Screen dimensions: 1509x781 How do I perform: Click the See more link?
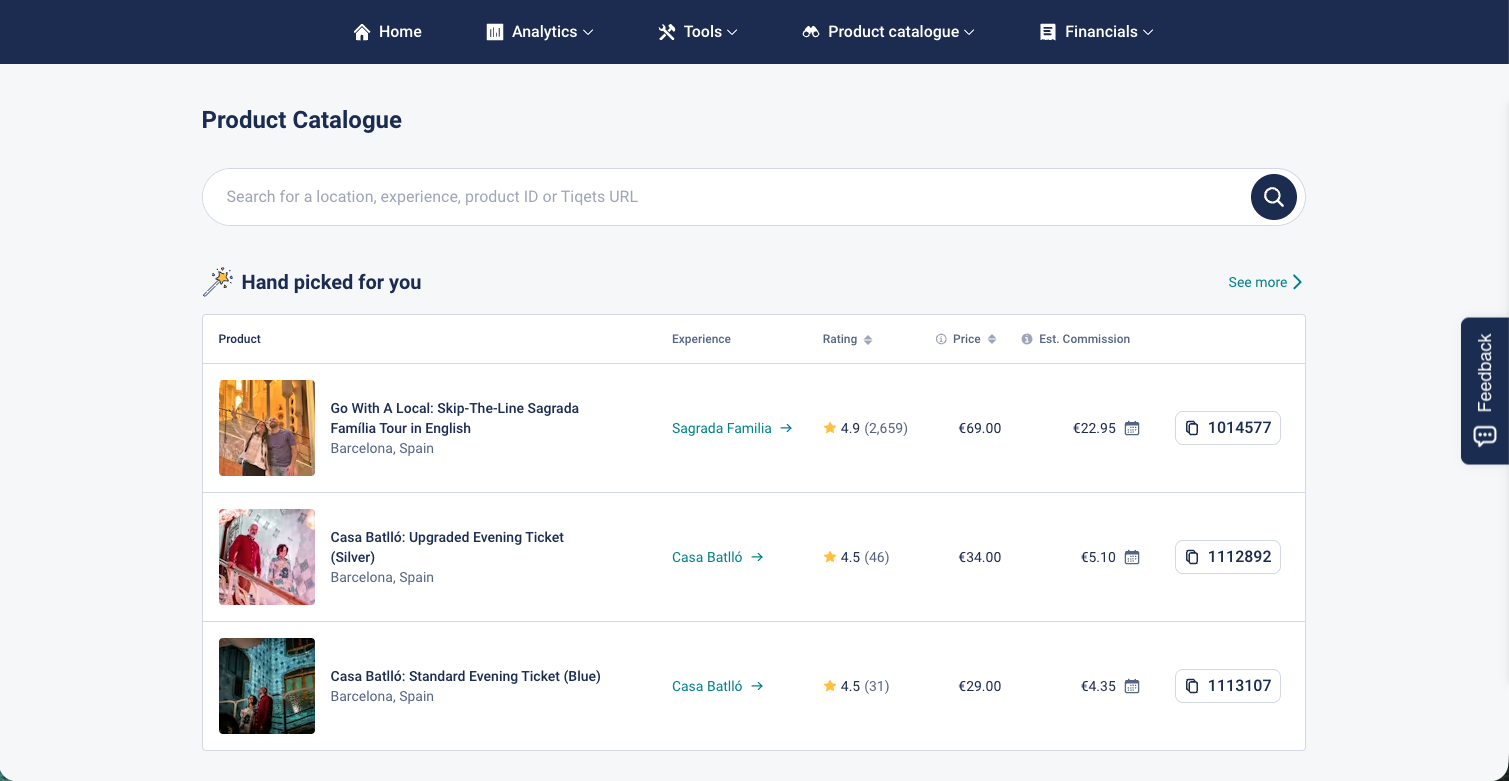pos(1265,282)
